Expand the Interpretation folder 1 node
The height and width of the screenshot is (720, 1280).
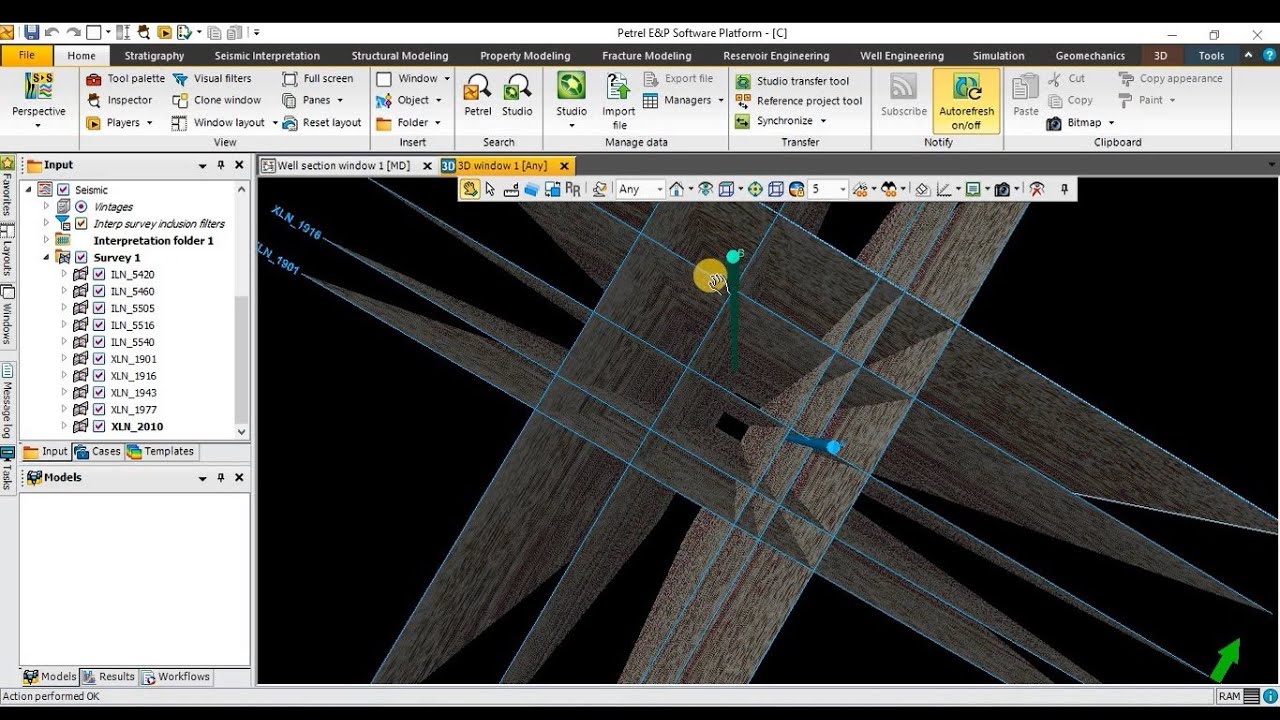click(x=46, y=240)
